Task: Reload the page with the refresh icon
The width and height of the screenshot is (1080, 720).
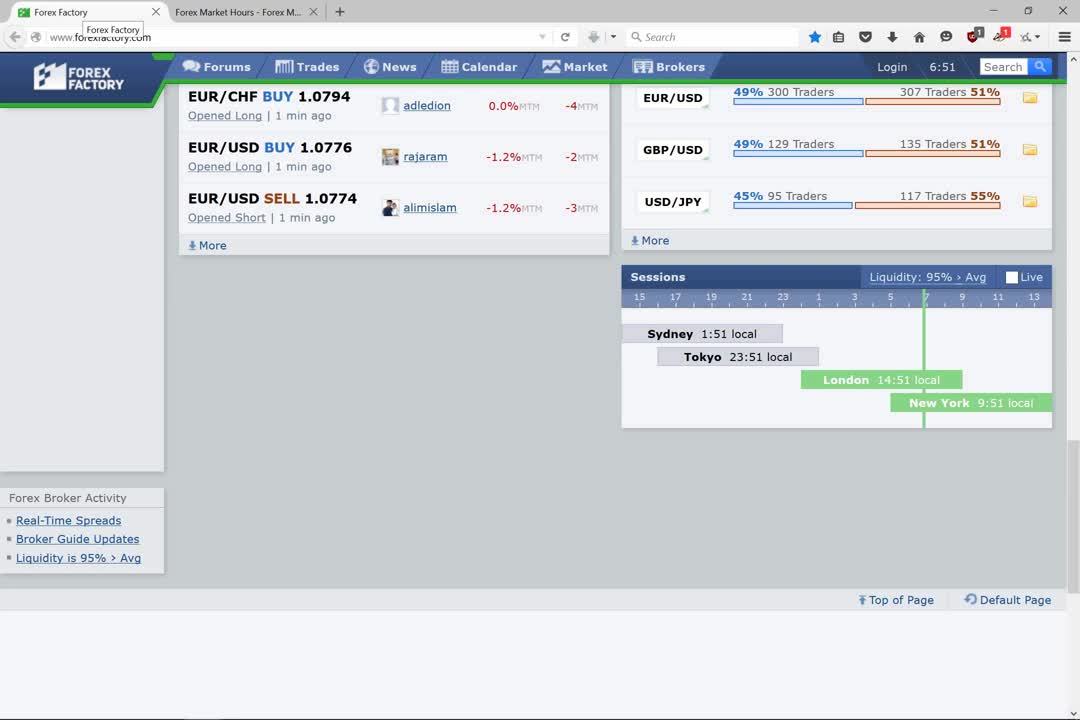Action: click(565, 37)
